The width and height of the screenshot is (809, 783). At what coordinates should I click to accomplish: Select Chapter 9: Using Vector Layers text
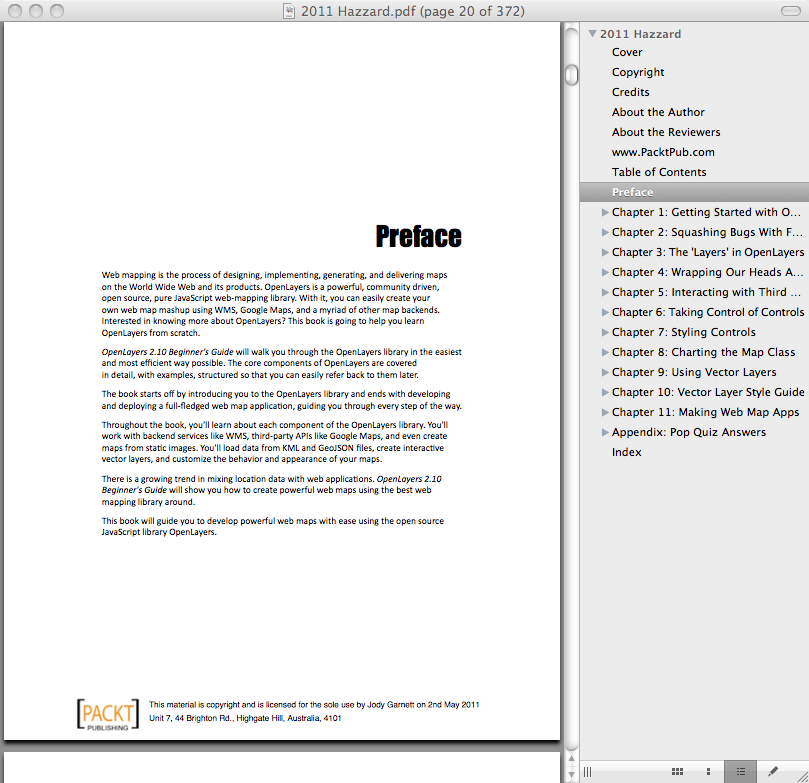pyautogui.click(x=694, y=372)
